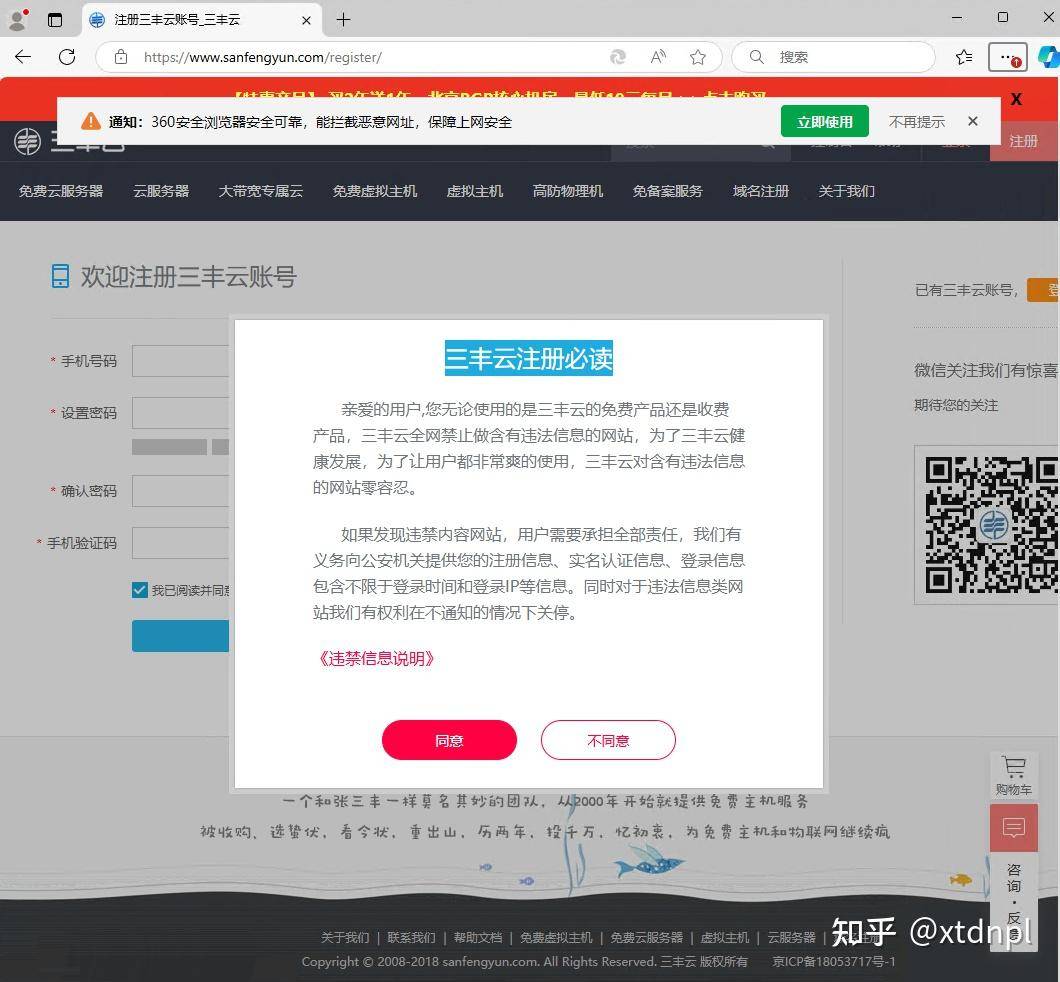Open the browser settings and more menu
The height and width of the screenshot is (982, 1060).
point(1007,57)
